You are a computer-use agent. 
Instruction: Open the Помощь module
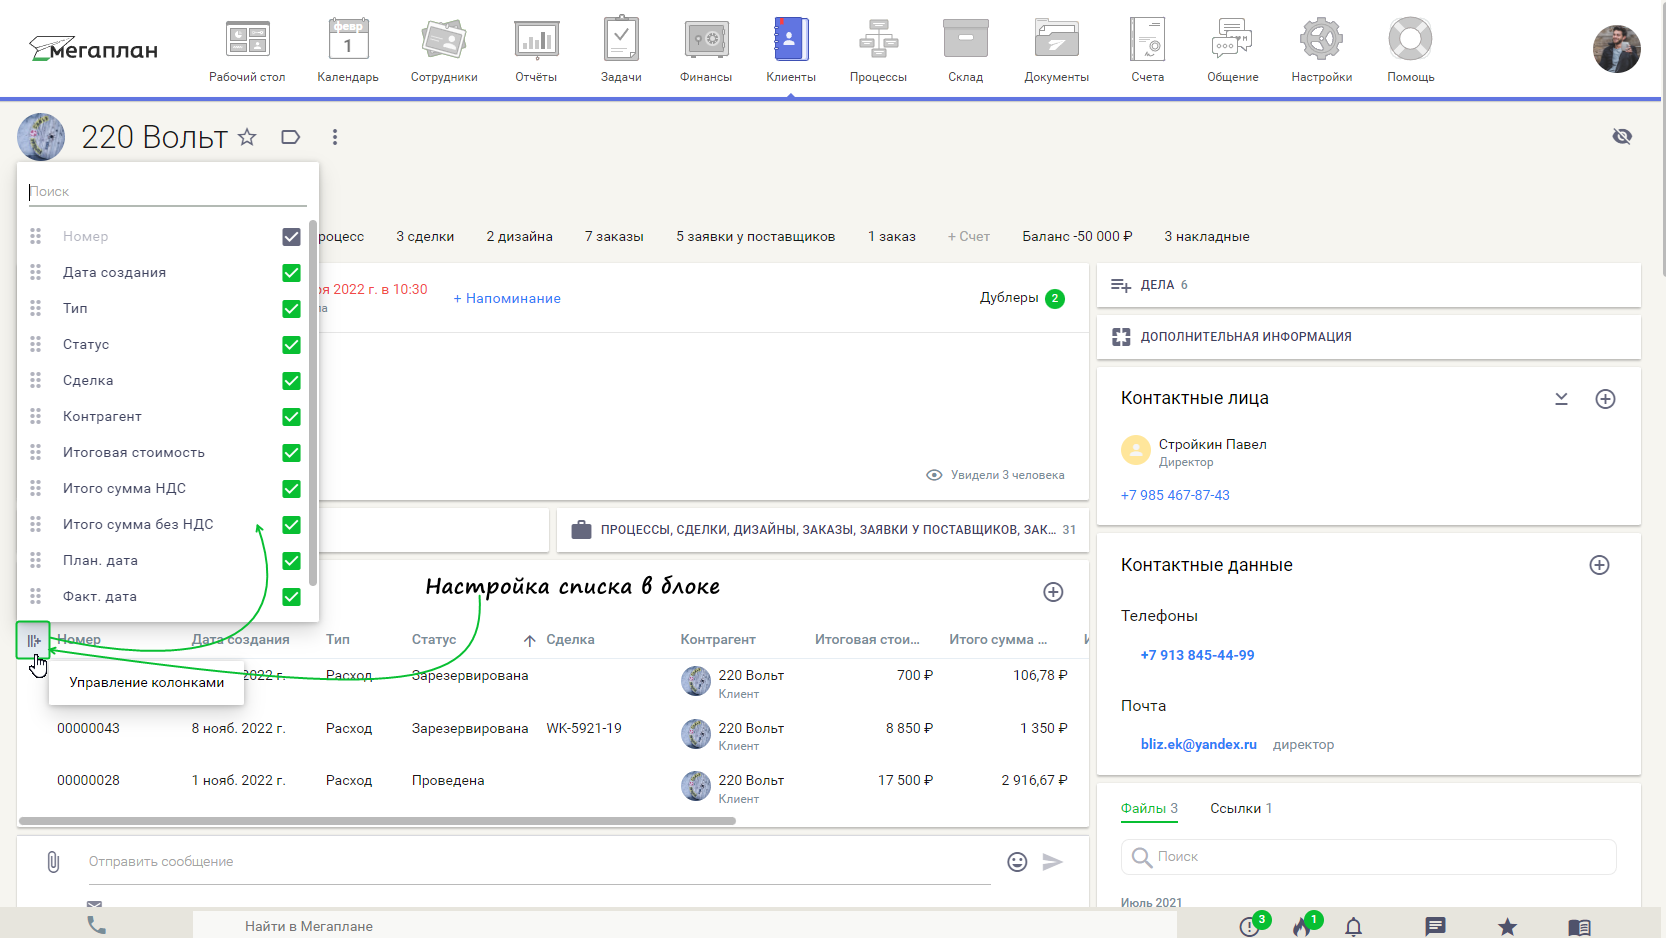tap(1411, 50)
